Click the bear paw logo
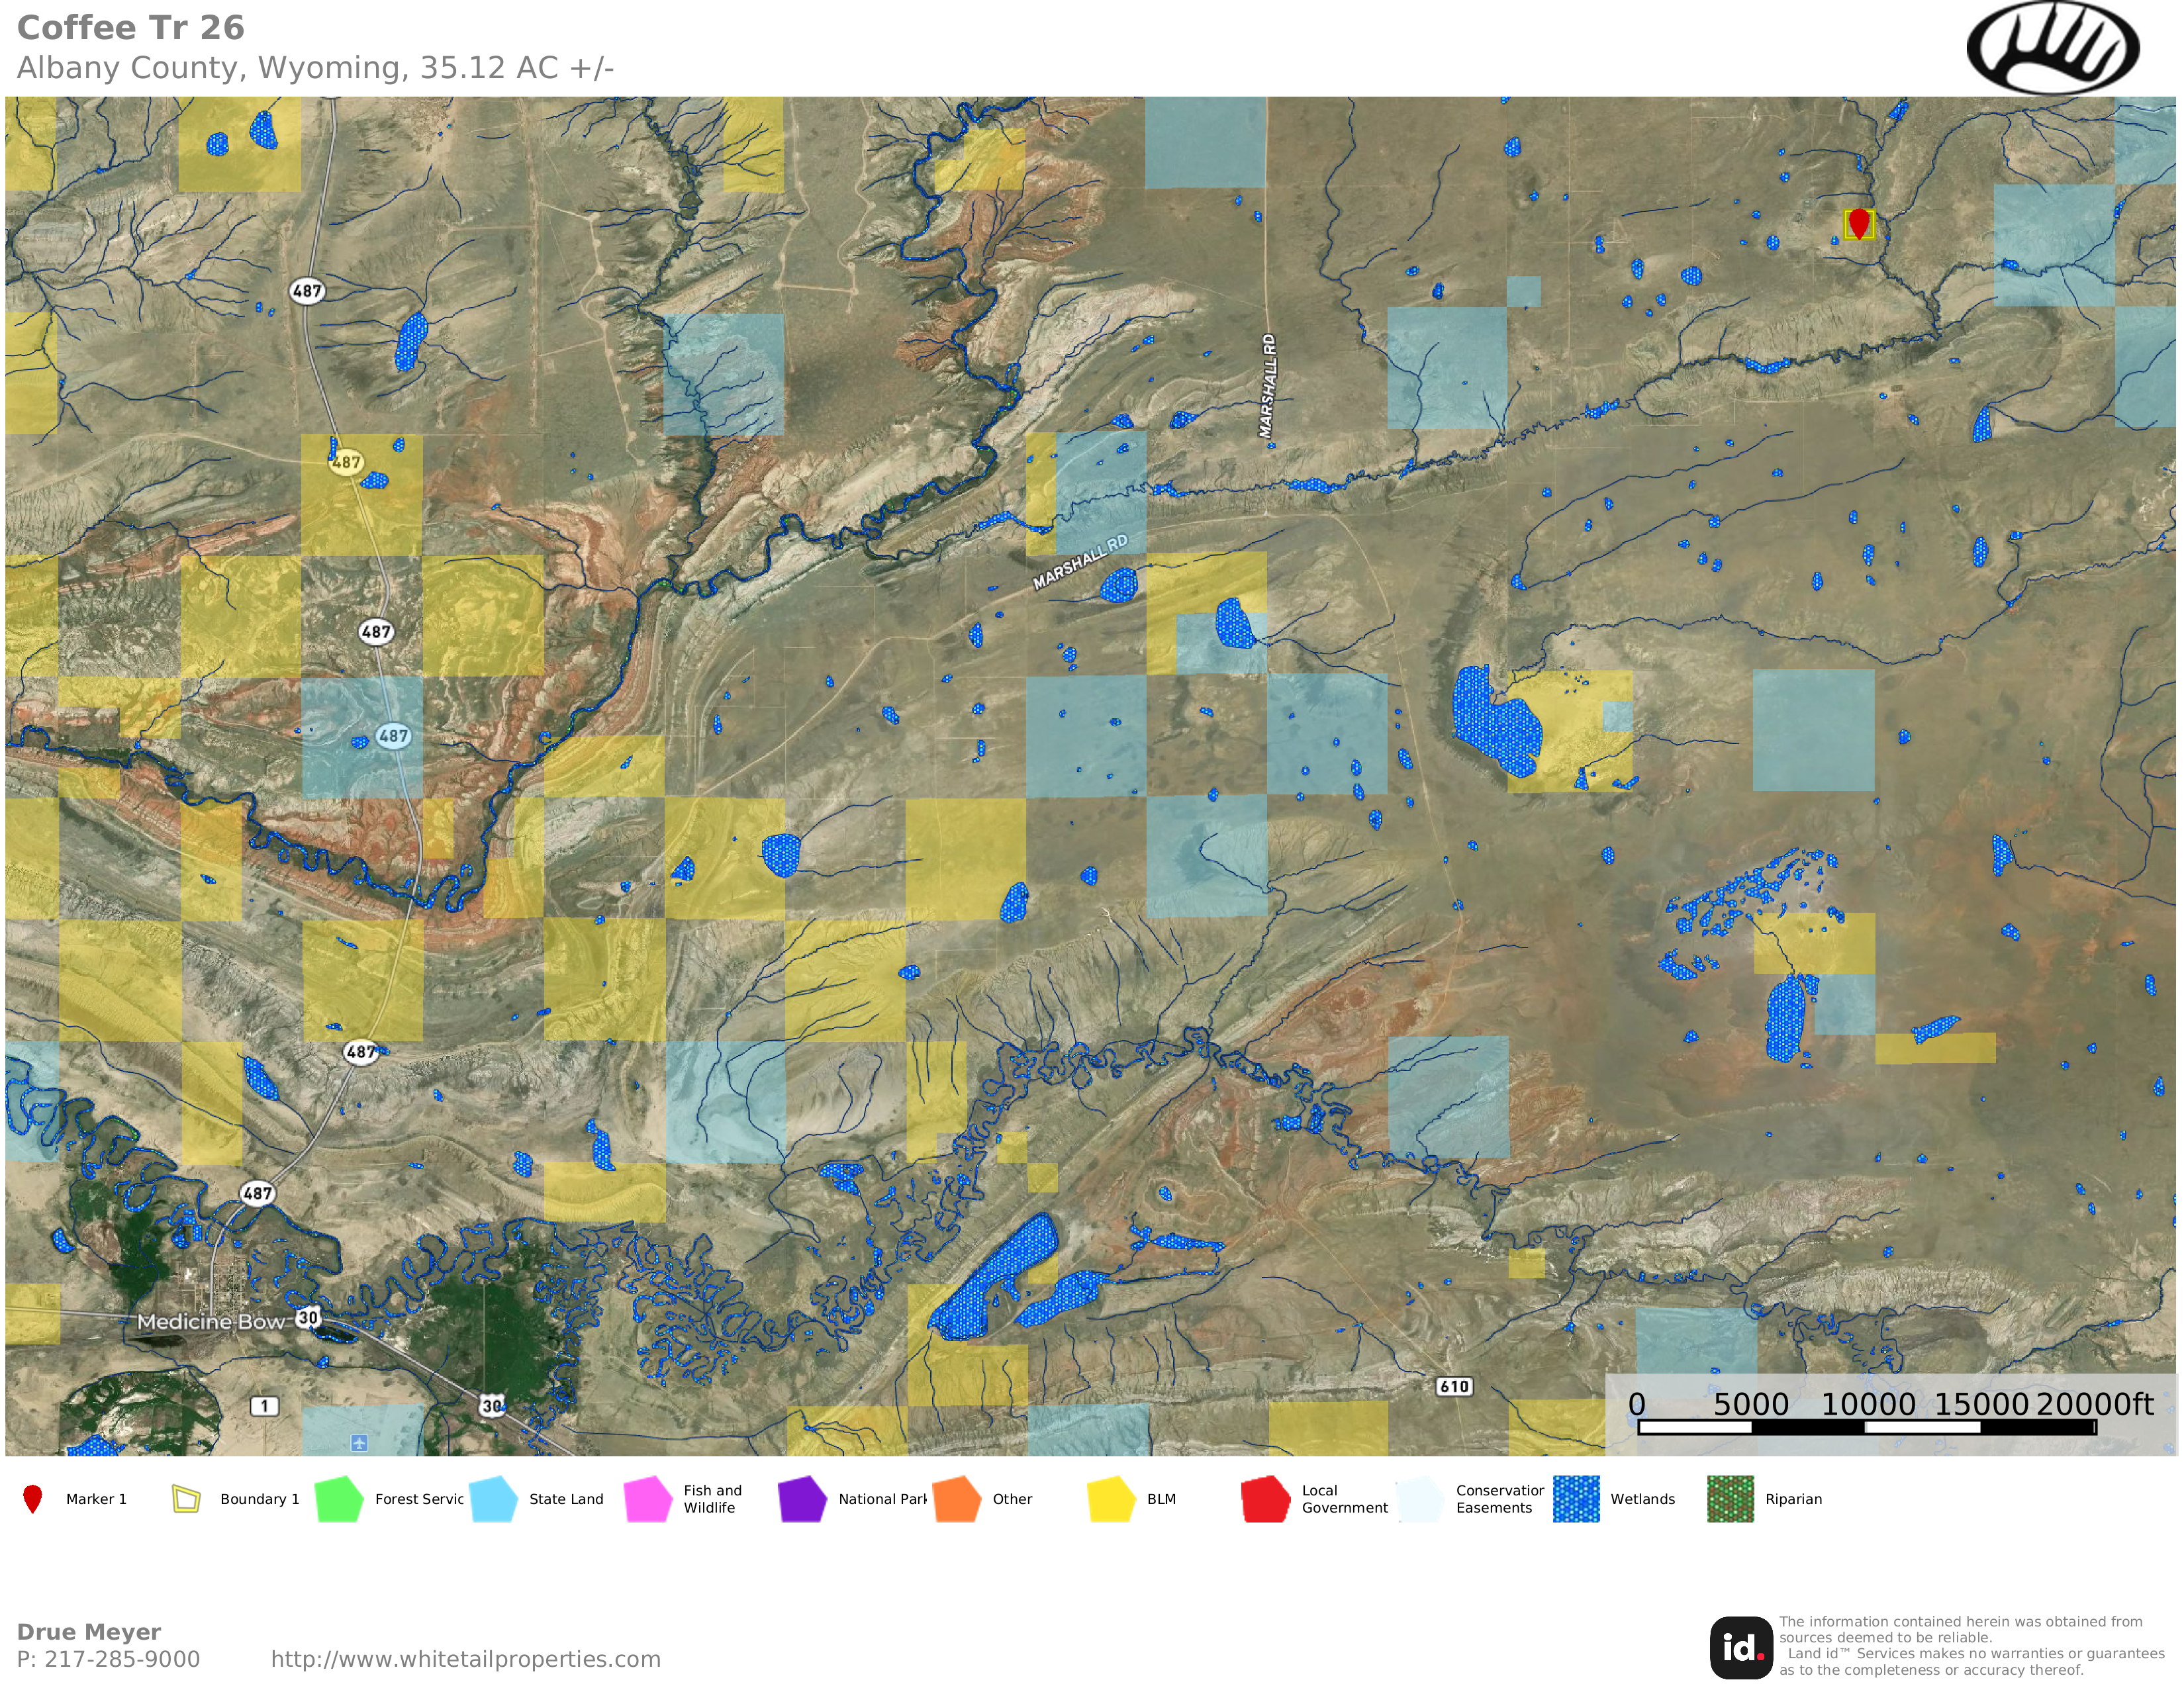2184x1688 pixels. 2052,47
